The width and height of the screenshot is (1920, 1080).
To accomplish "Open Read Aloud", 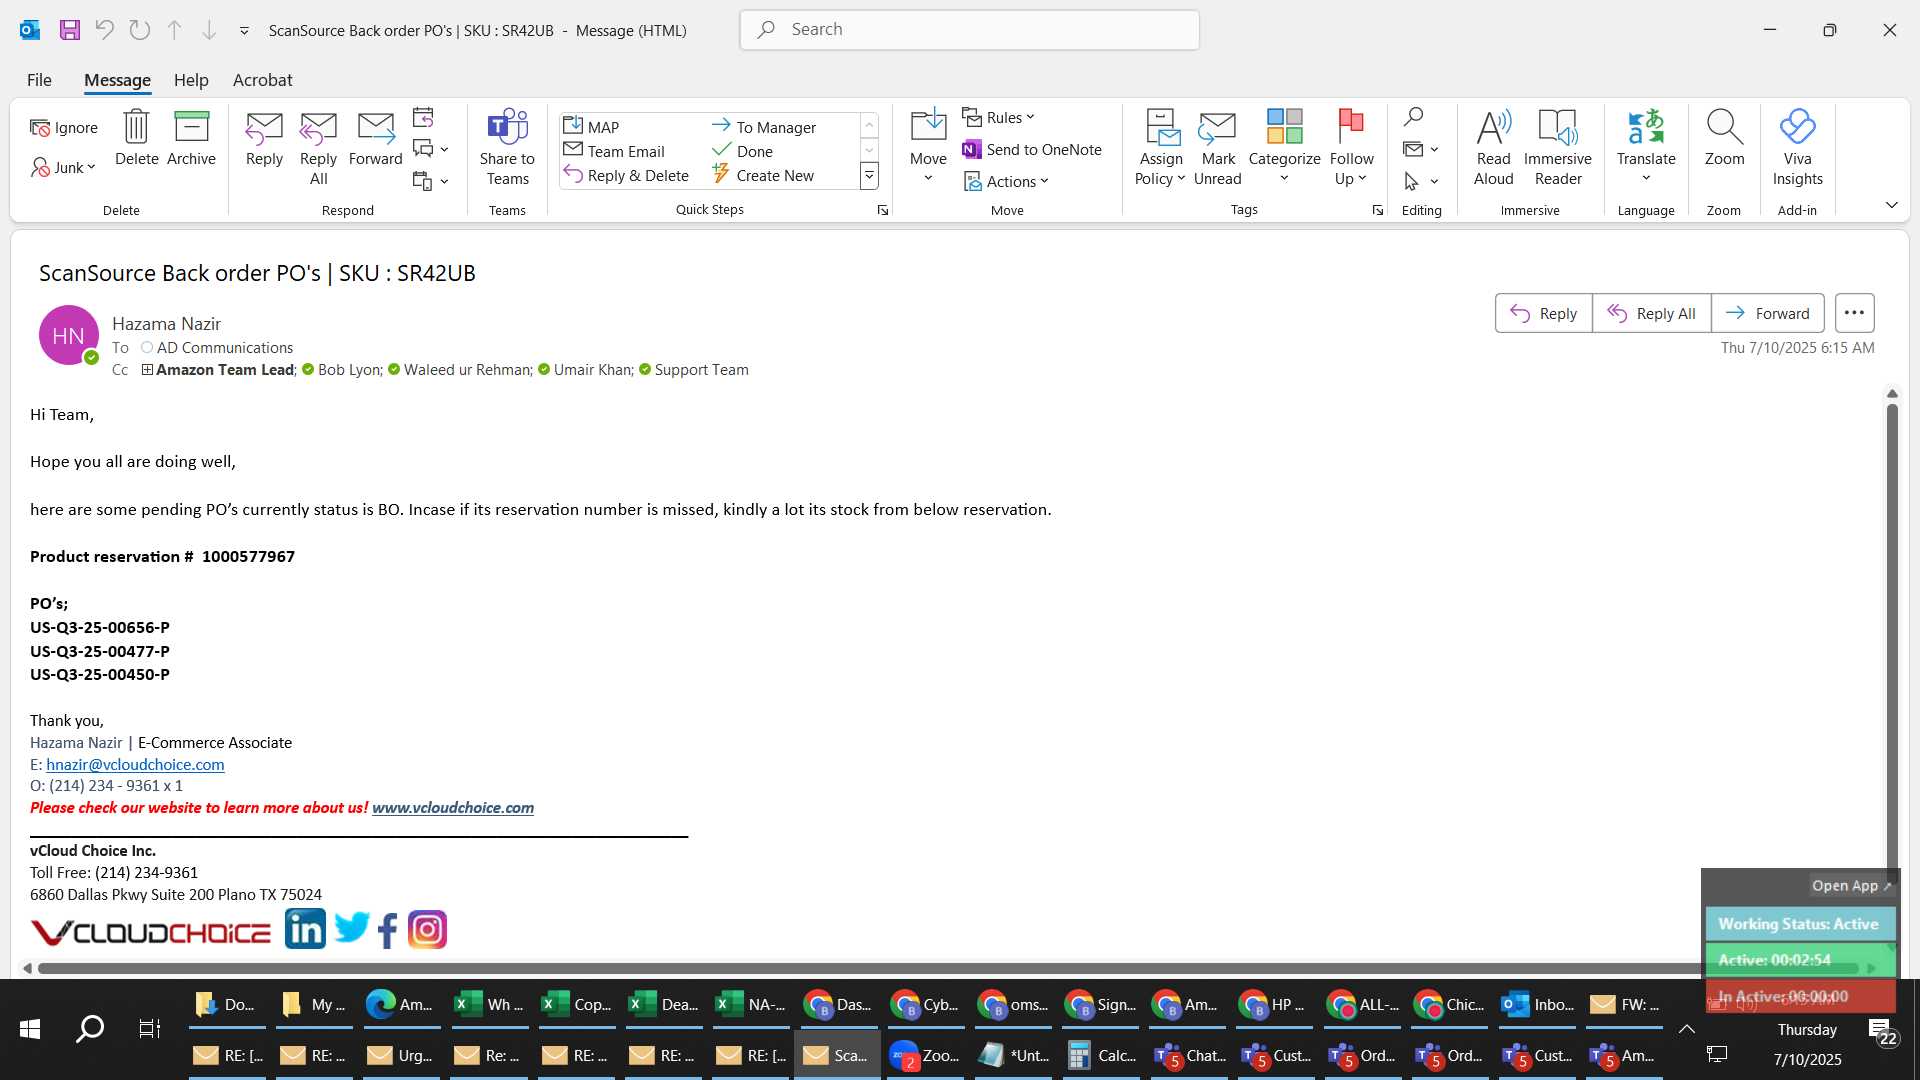I will click(x=1493, y=148).
